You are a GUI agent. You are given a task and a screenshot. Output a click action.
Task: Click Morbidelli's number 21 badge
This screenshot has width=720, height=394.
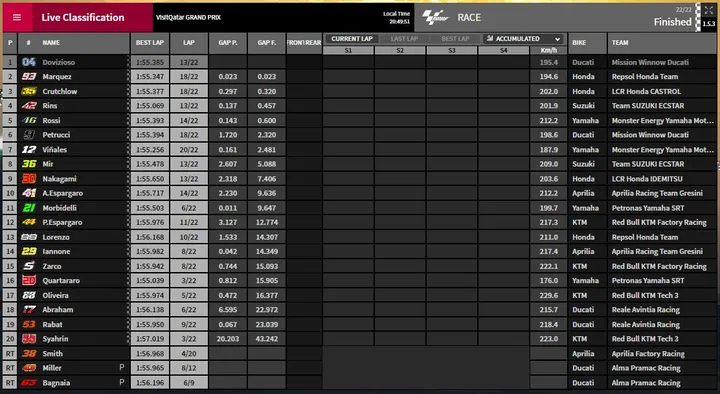pos(28,208)
